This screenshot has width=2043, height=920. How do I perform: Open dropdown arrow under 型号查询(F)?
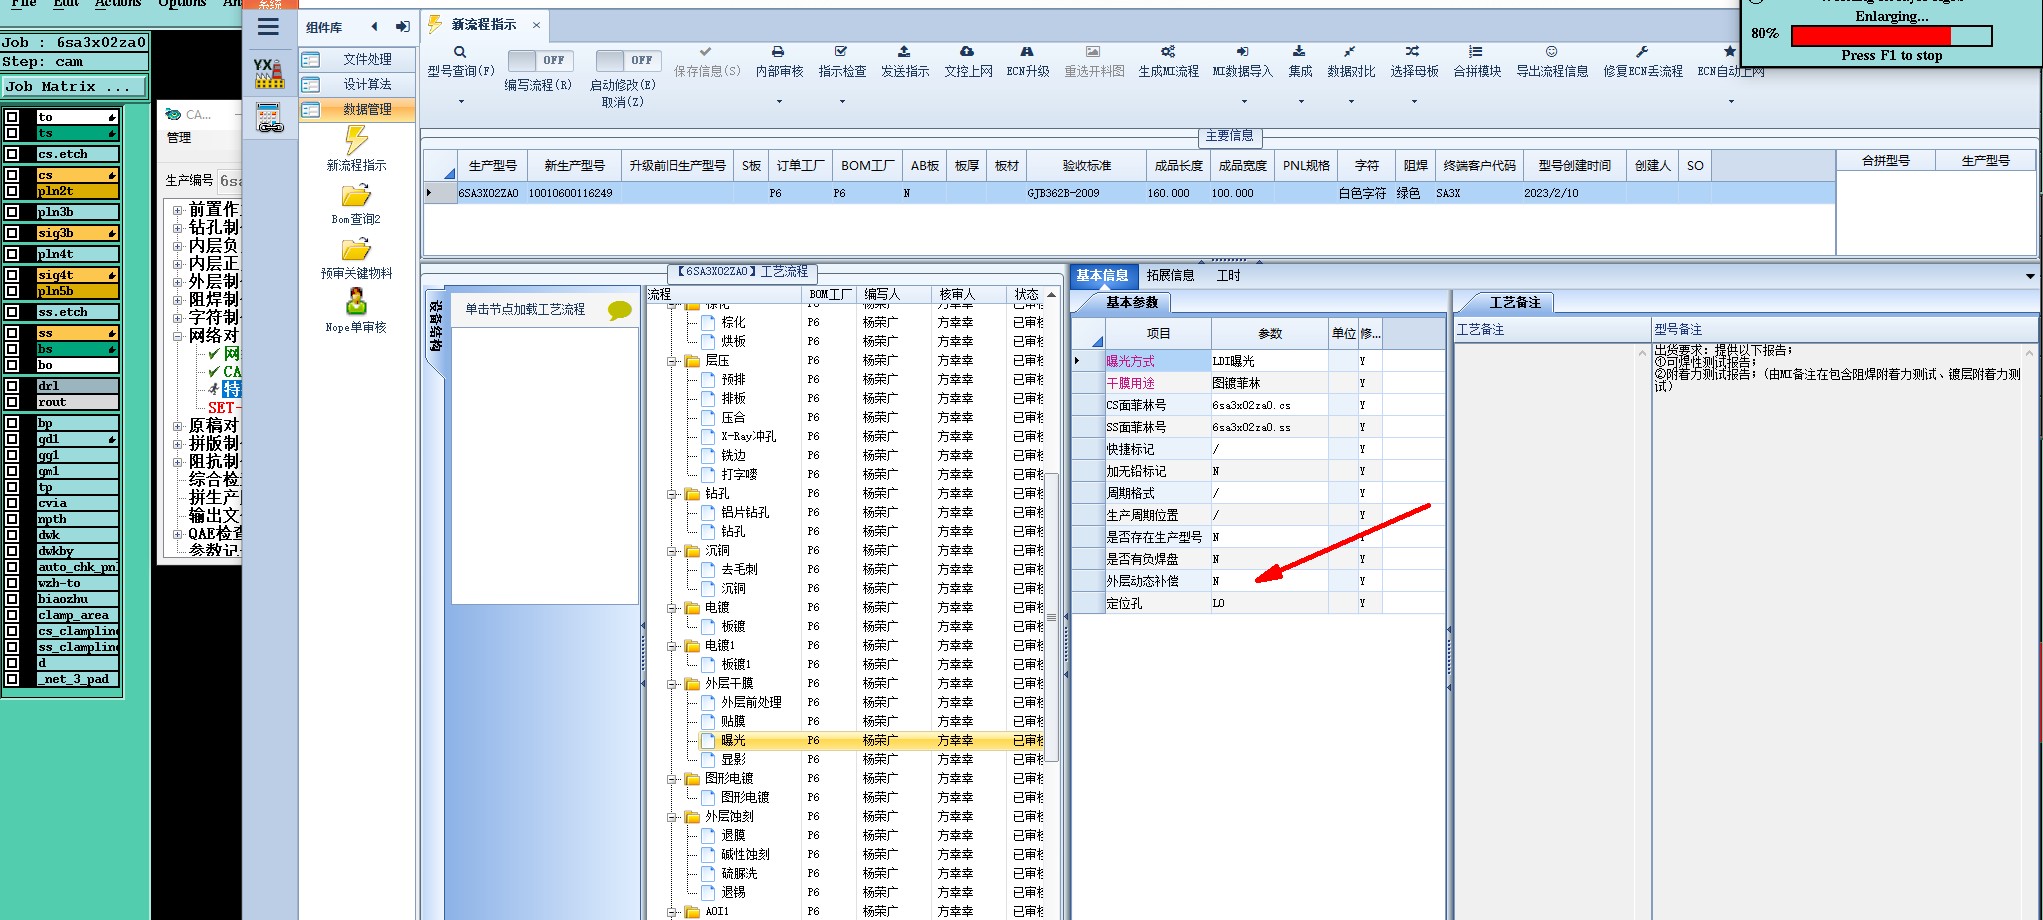[461, 101]
